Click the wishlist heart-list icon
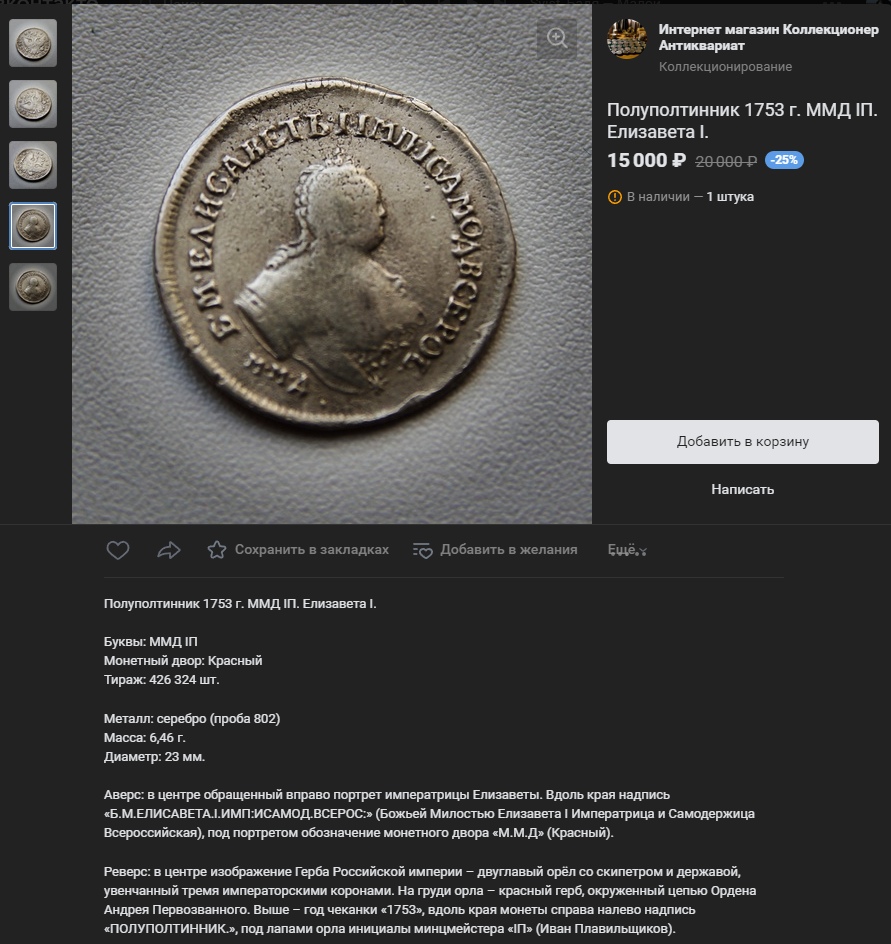This screenshot has width=891, height=944. (423, 550)
